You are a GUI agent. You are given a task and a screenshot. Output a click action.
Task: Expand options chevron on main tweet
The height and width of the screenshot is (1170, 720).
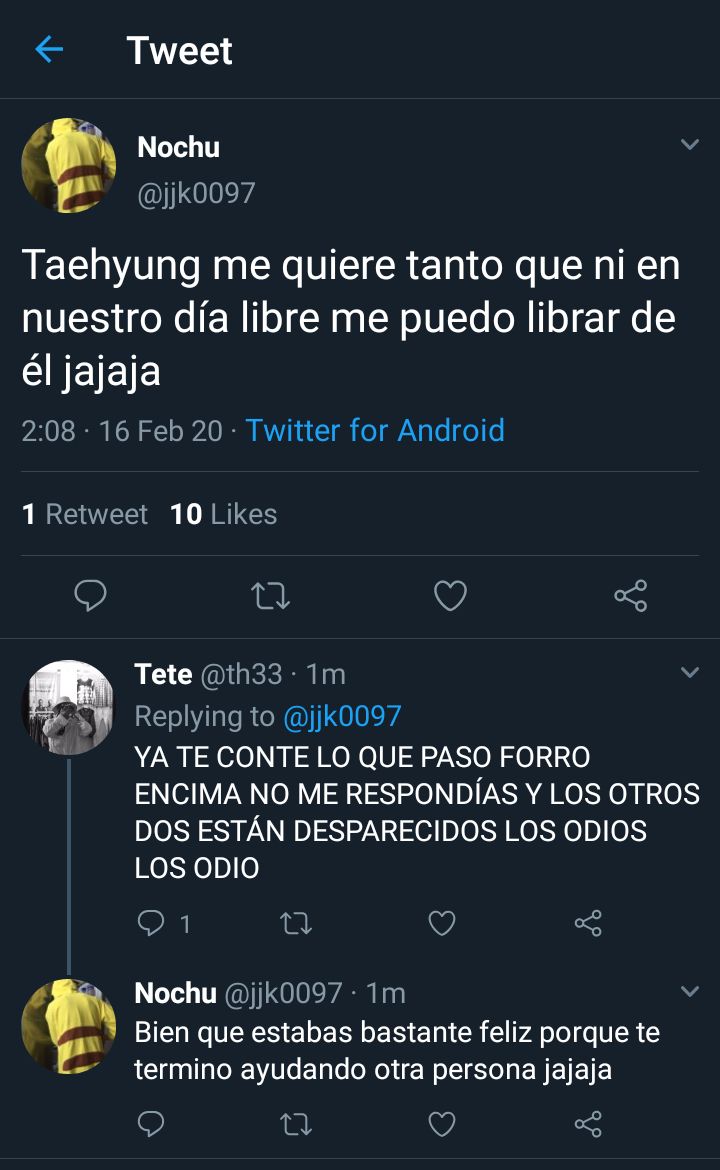point(690,144)
